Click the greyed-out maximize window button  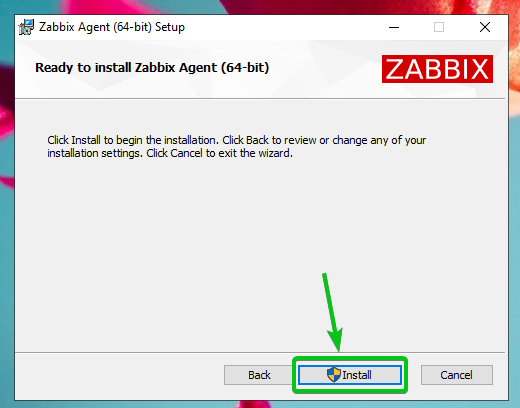(x=439, y=27)
